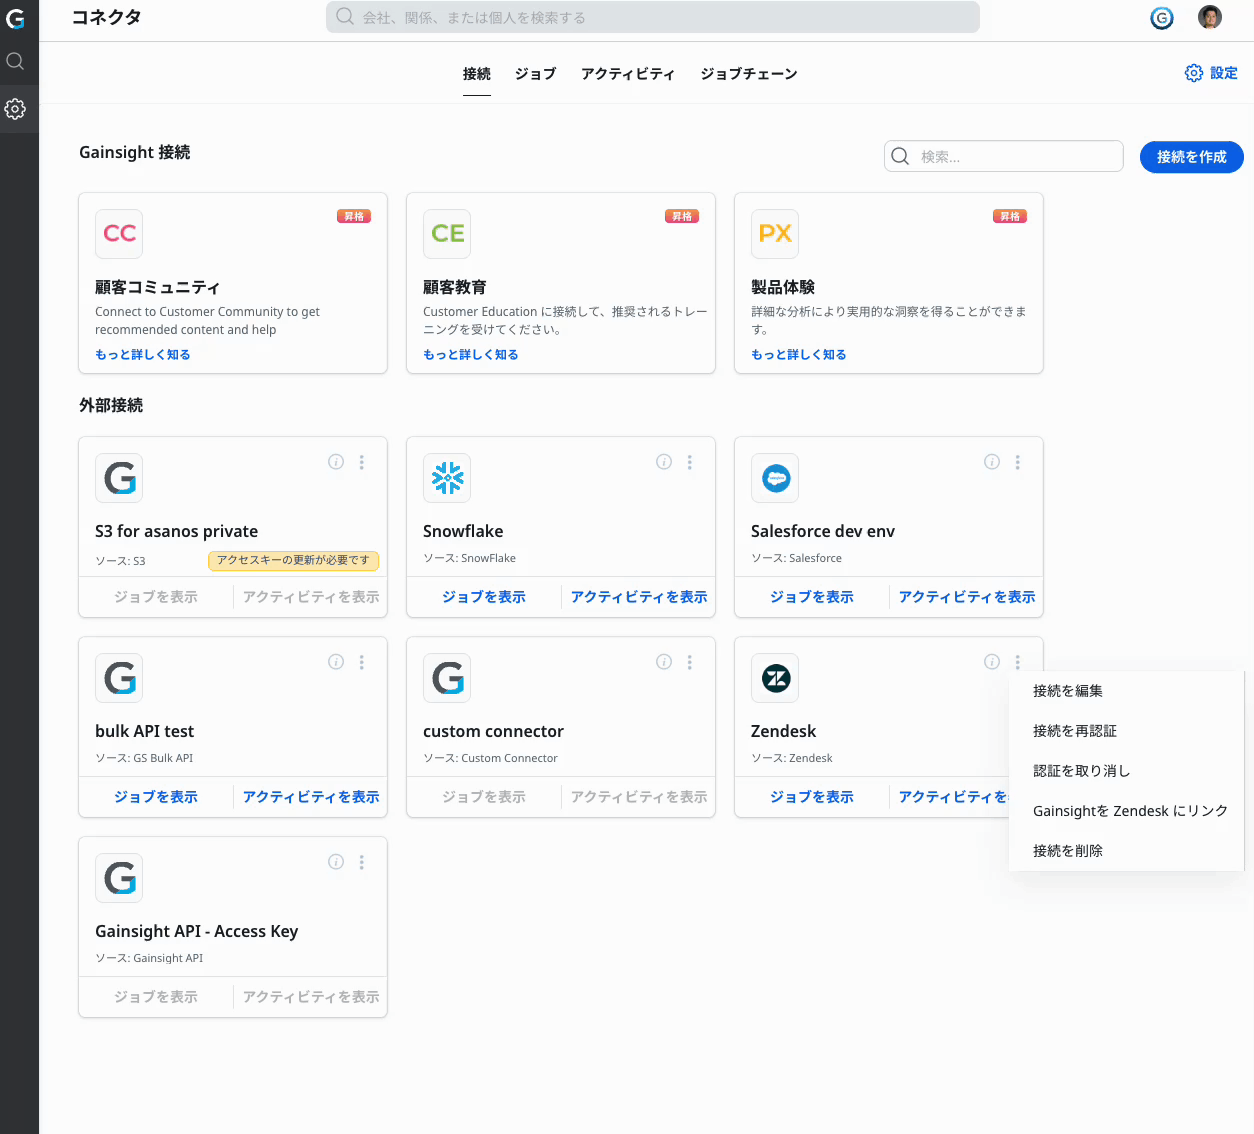Viewport: 1254px width, 1134px height.
Task: Open the kebab menu on Salesforce dev env
Action: pyautogui.click(x=1018, y=462)
